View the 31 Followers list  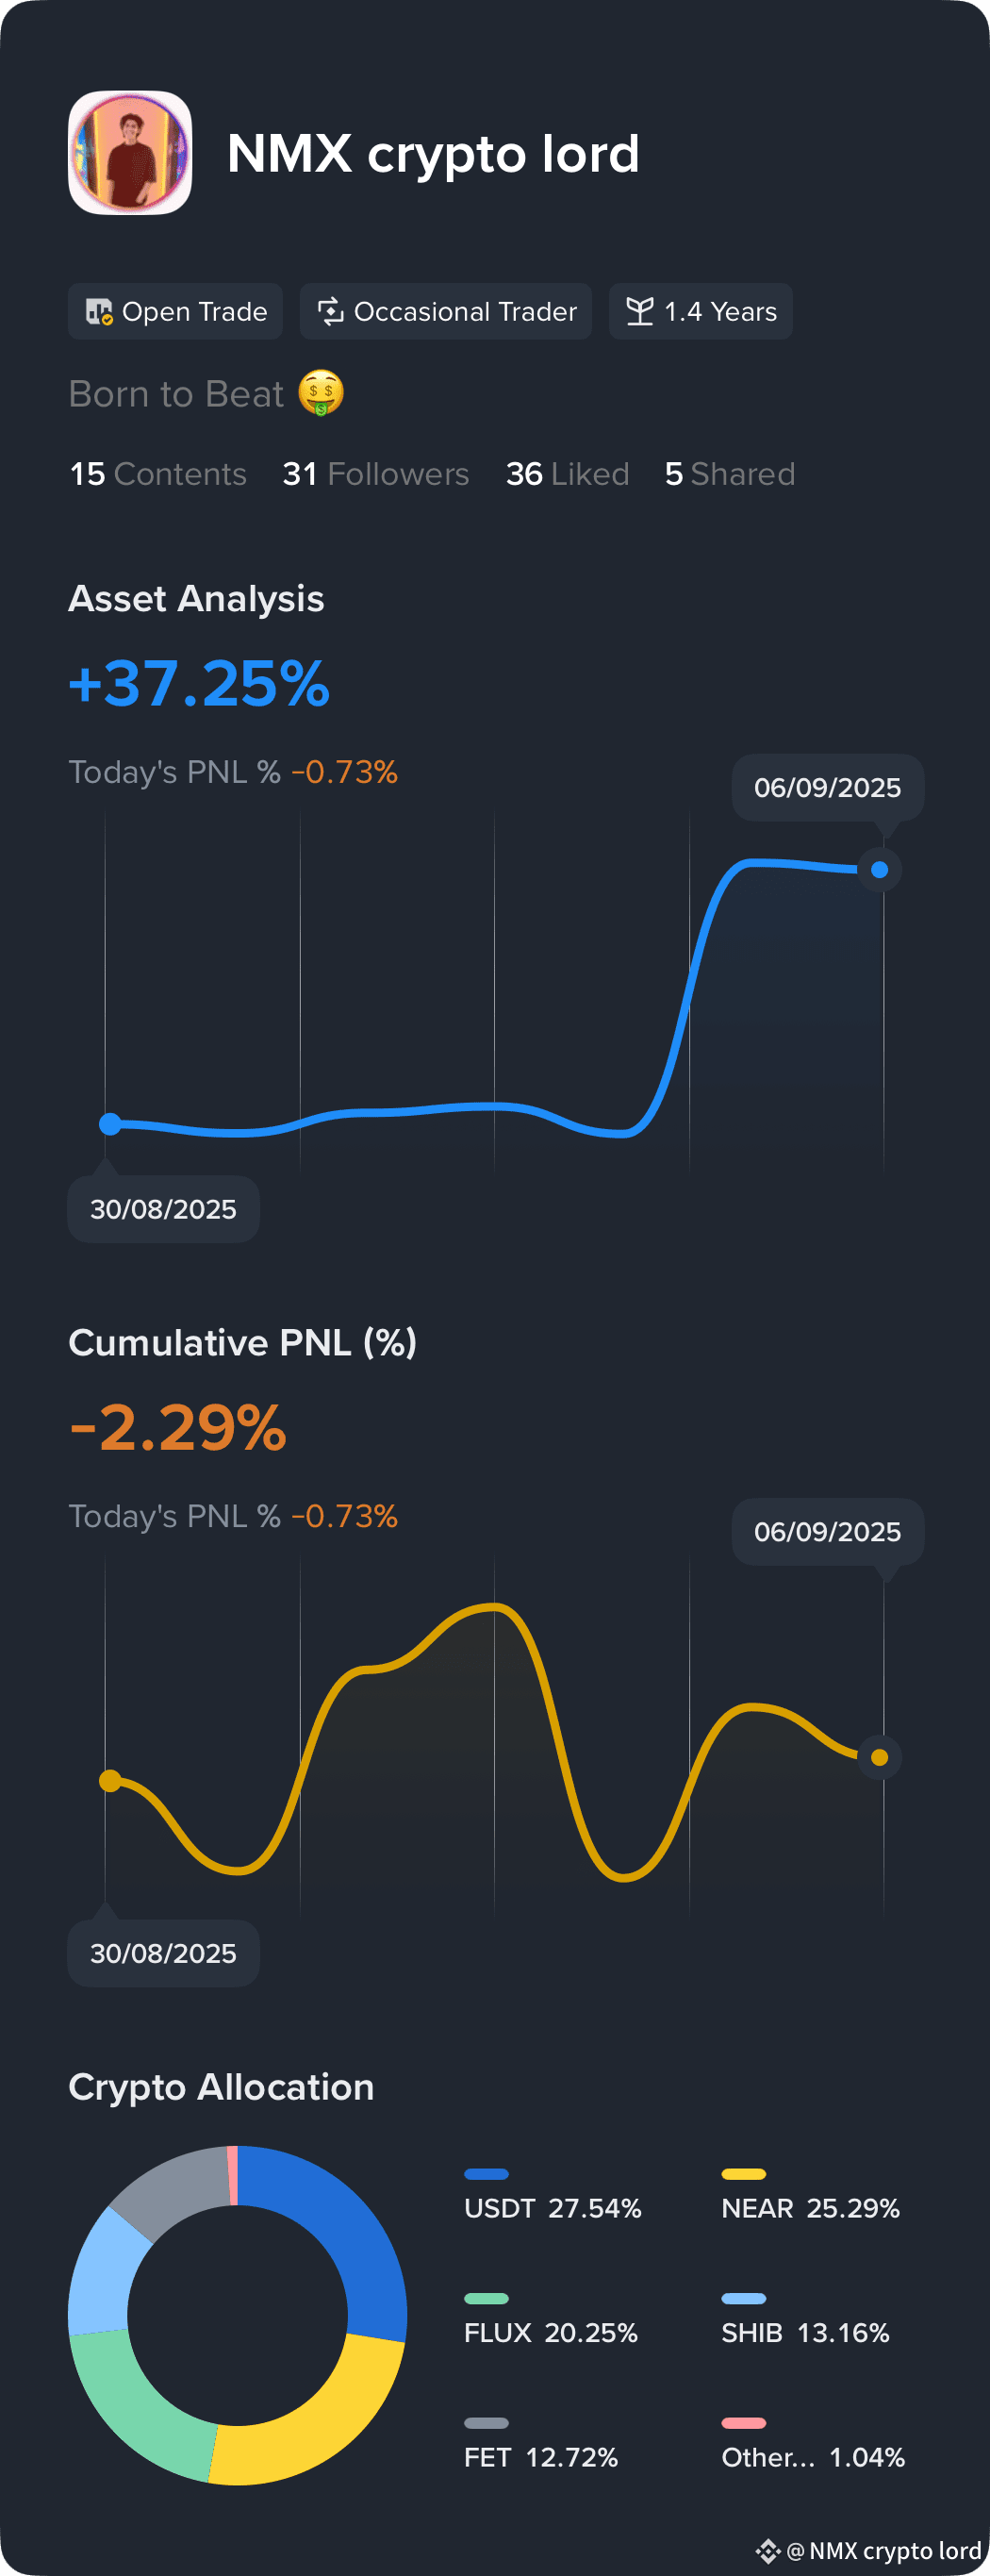[376, 474]
